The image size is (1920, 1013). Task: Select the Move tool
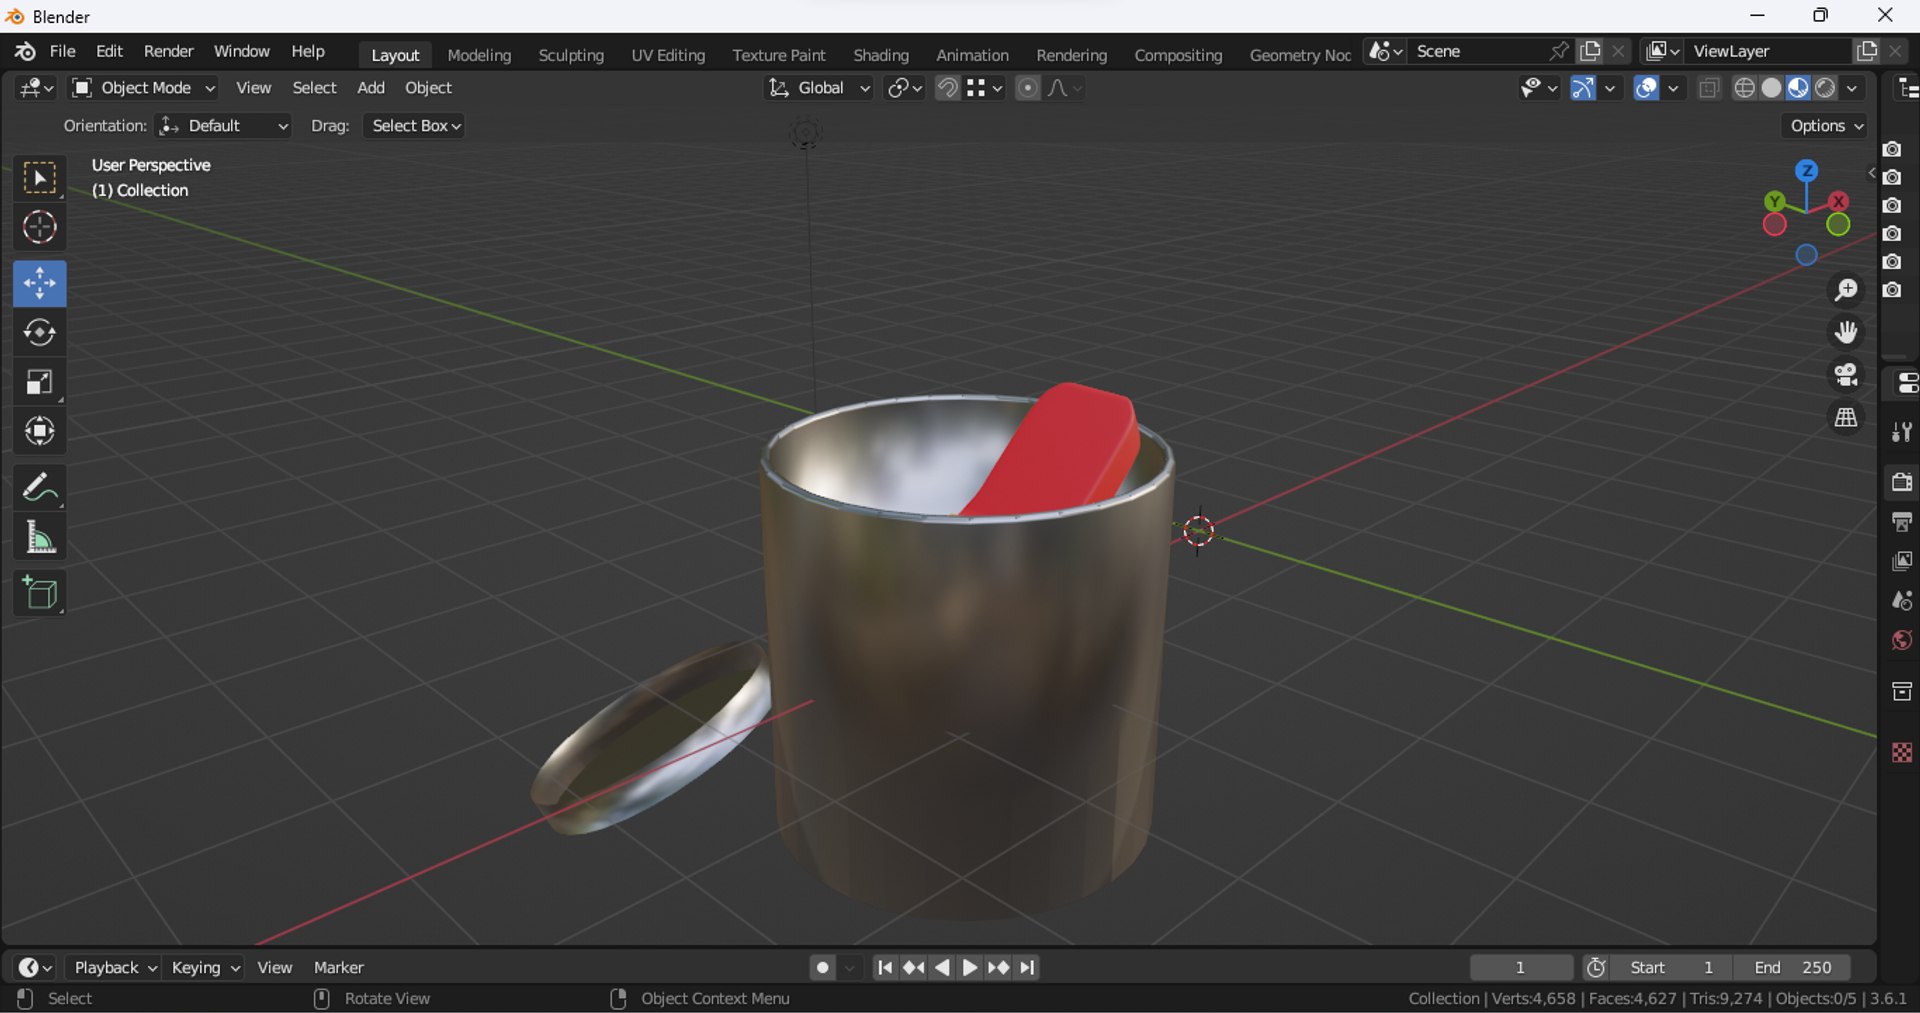click(x=40, y=284)
